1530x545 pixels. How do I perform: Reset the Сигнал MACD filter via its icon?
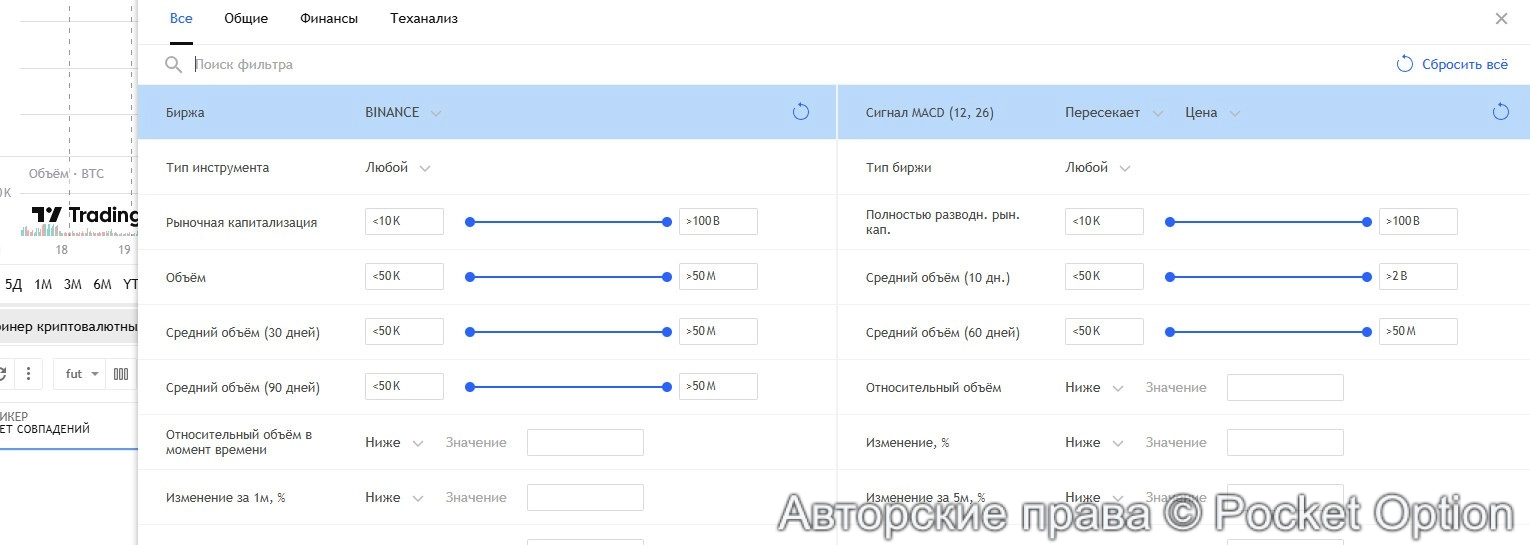coord(1500,112)
